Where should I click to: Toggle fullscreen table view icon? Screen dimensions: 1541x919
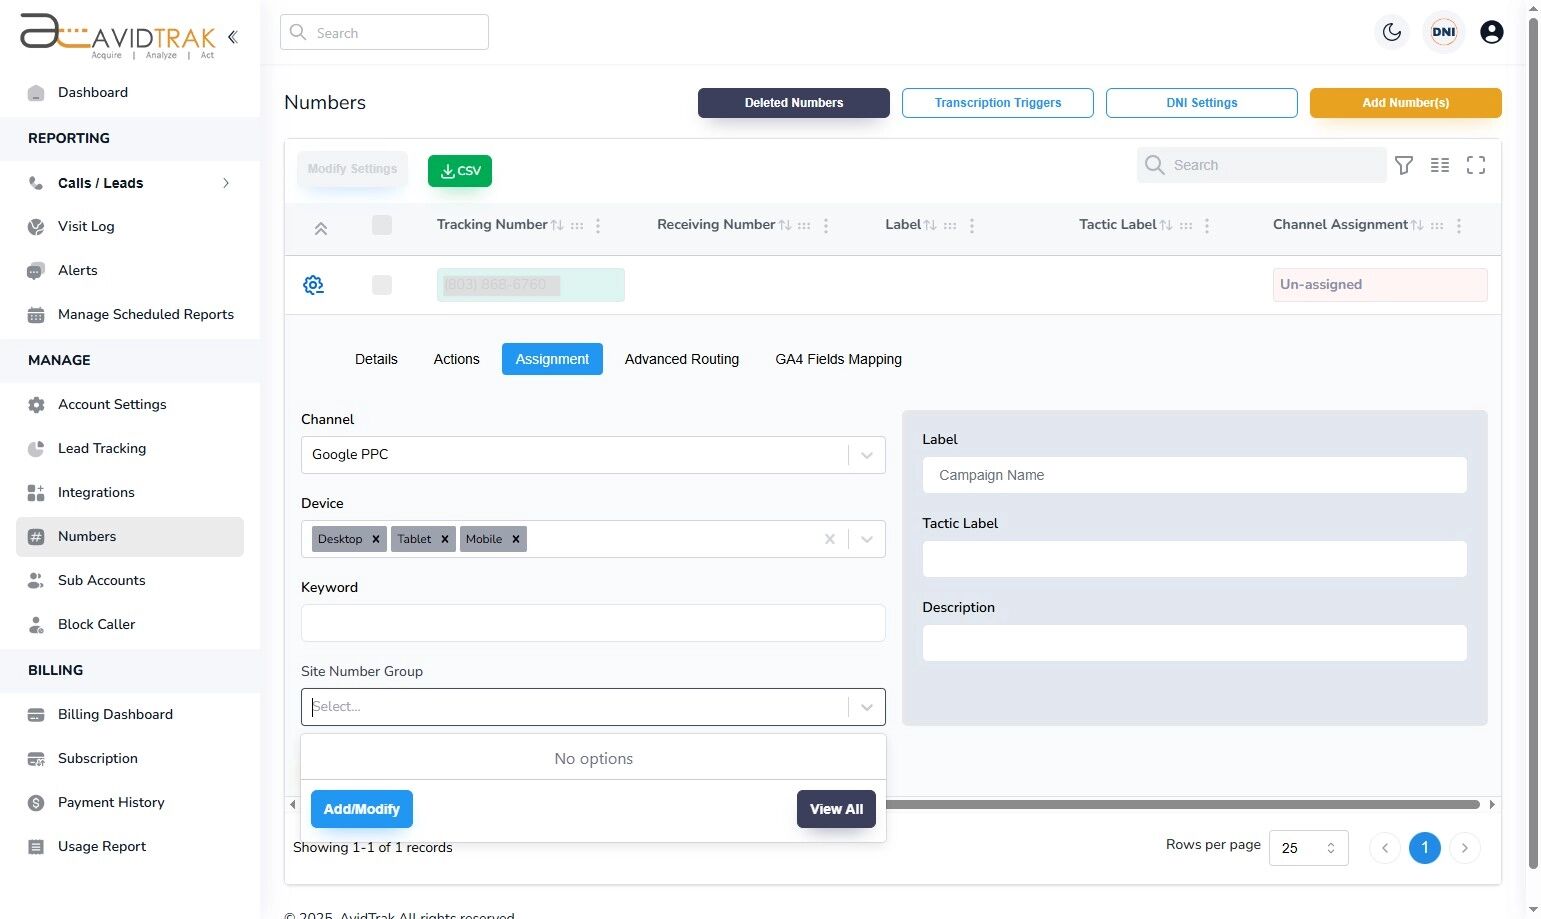point(1476,165)
